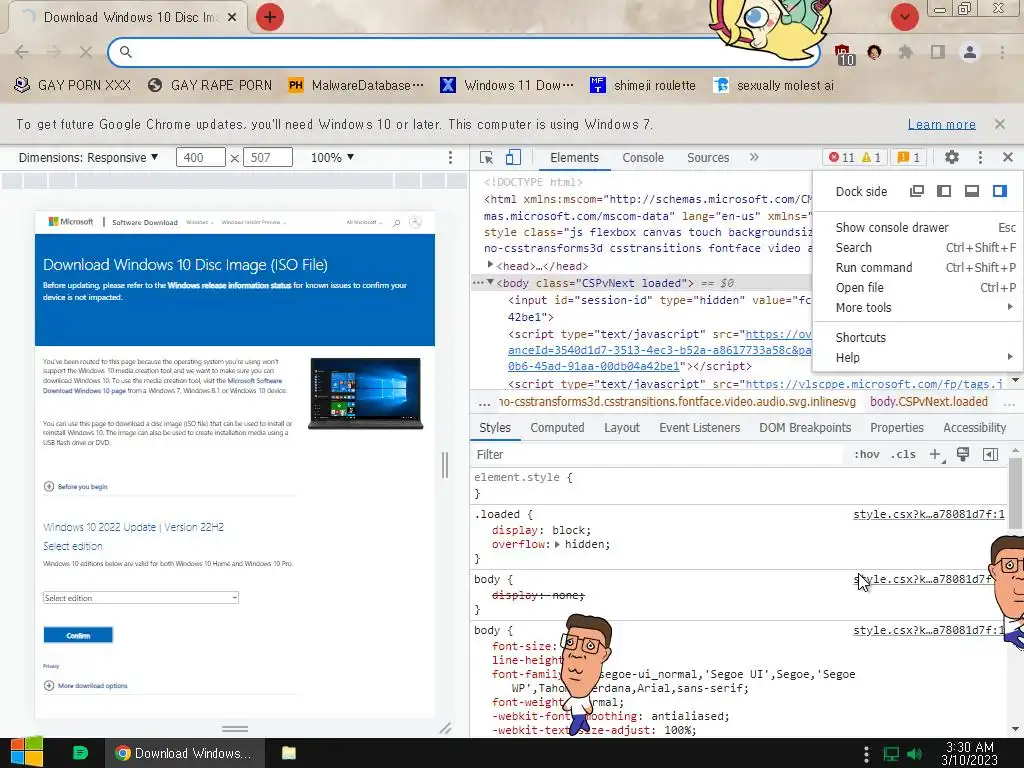Click the yellow warnings count badge
Image resolution: width=1024 pixels, height=768 pixels.
pyautogui.click(x=872, y=157)
